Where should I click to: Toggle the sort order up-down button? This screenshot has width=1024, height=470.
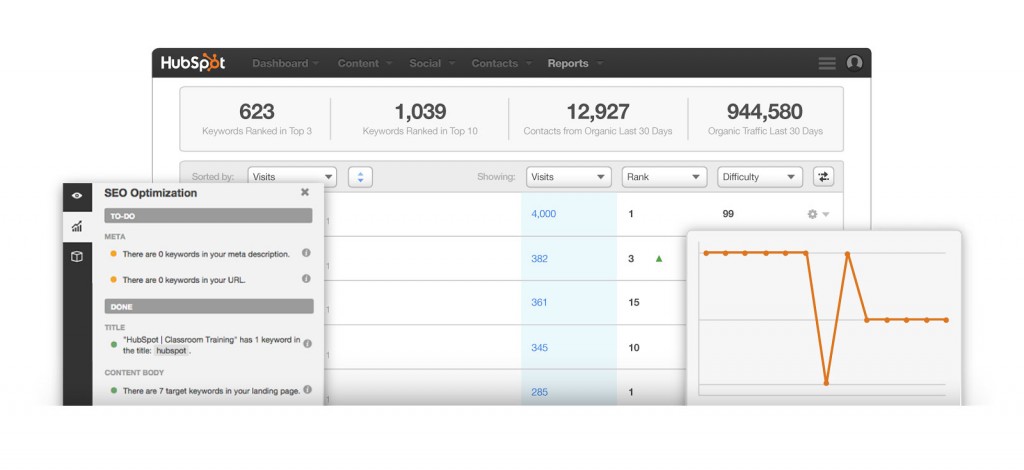pyautogui.click(x=360, y=177)
